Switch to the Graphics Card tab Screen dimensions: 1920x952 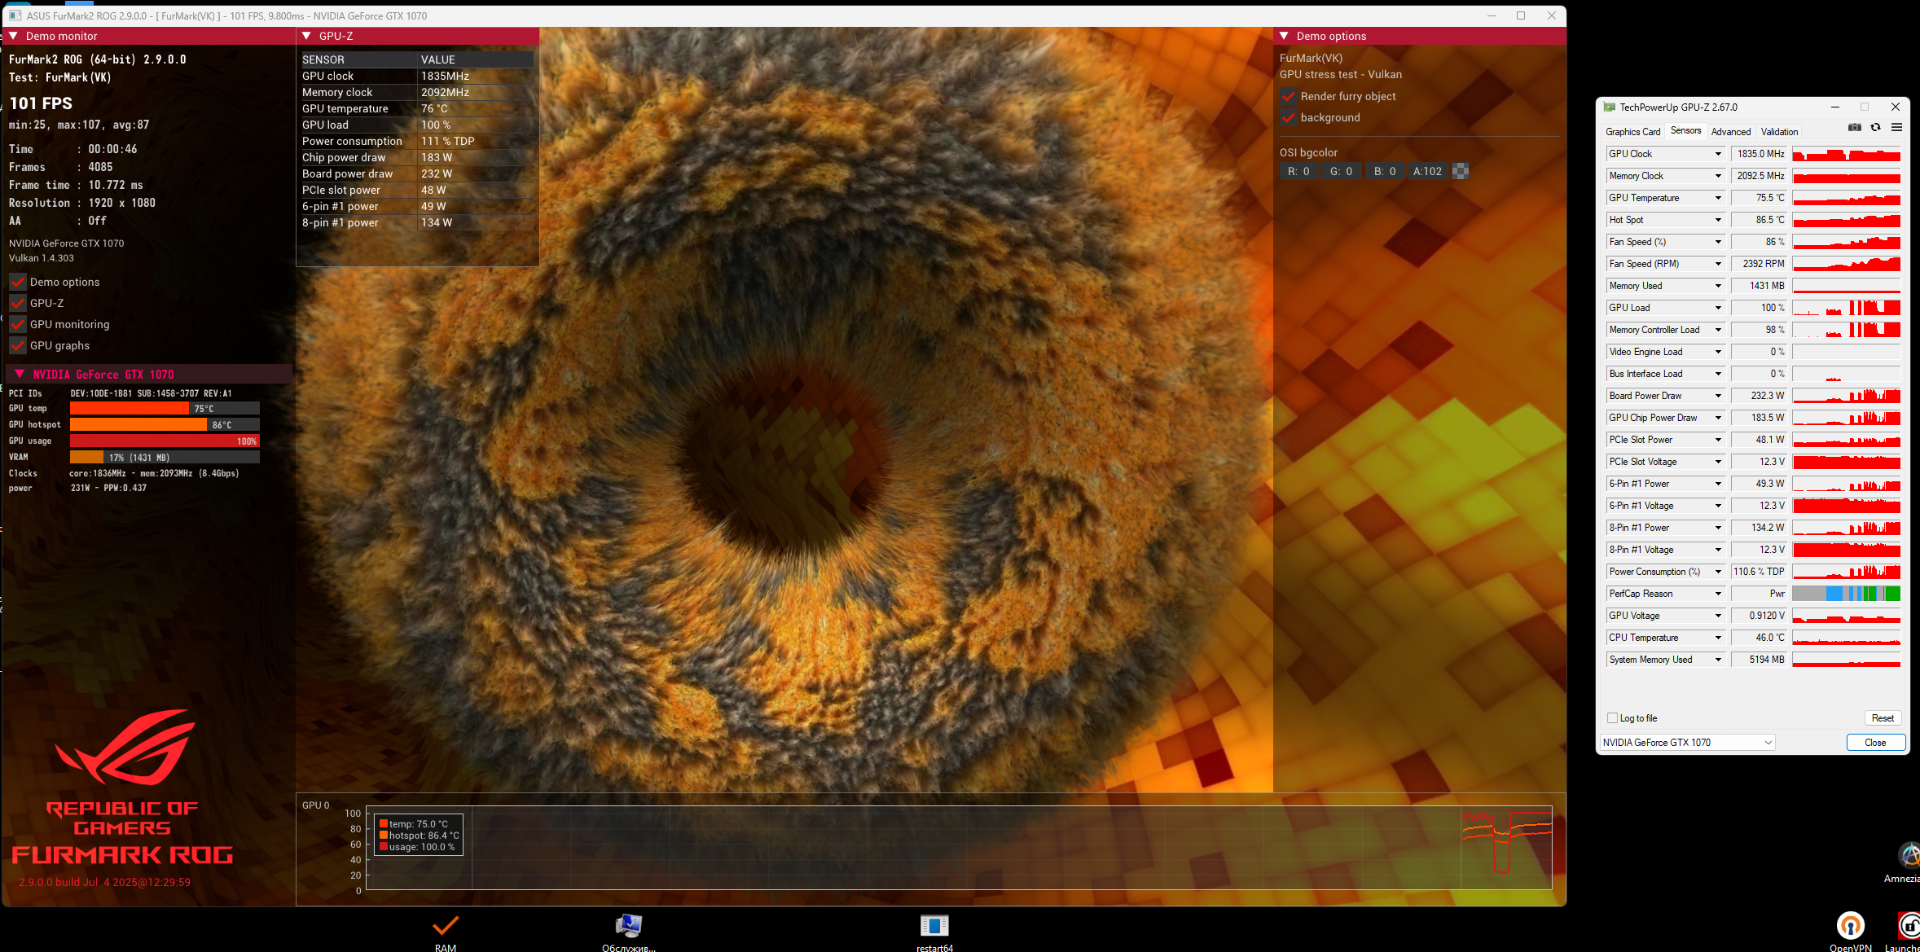[x=1633, y=132]
